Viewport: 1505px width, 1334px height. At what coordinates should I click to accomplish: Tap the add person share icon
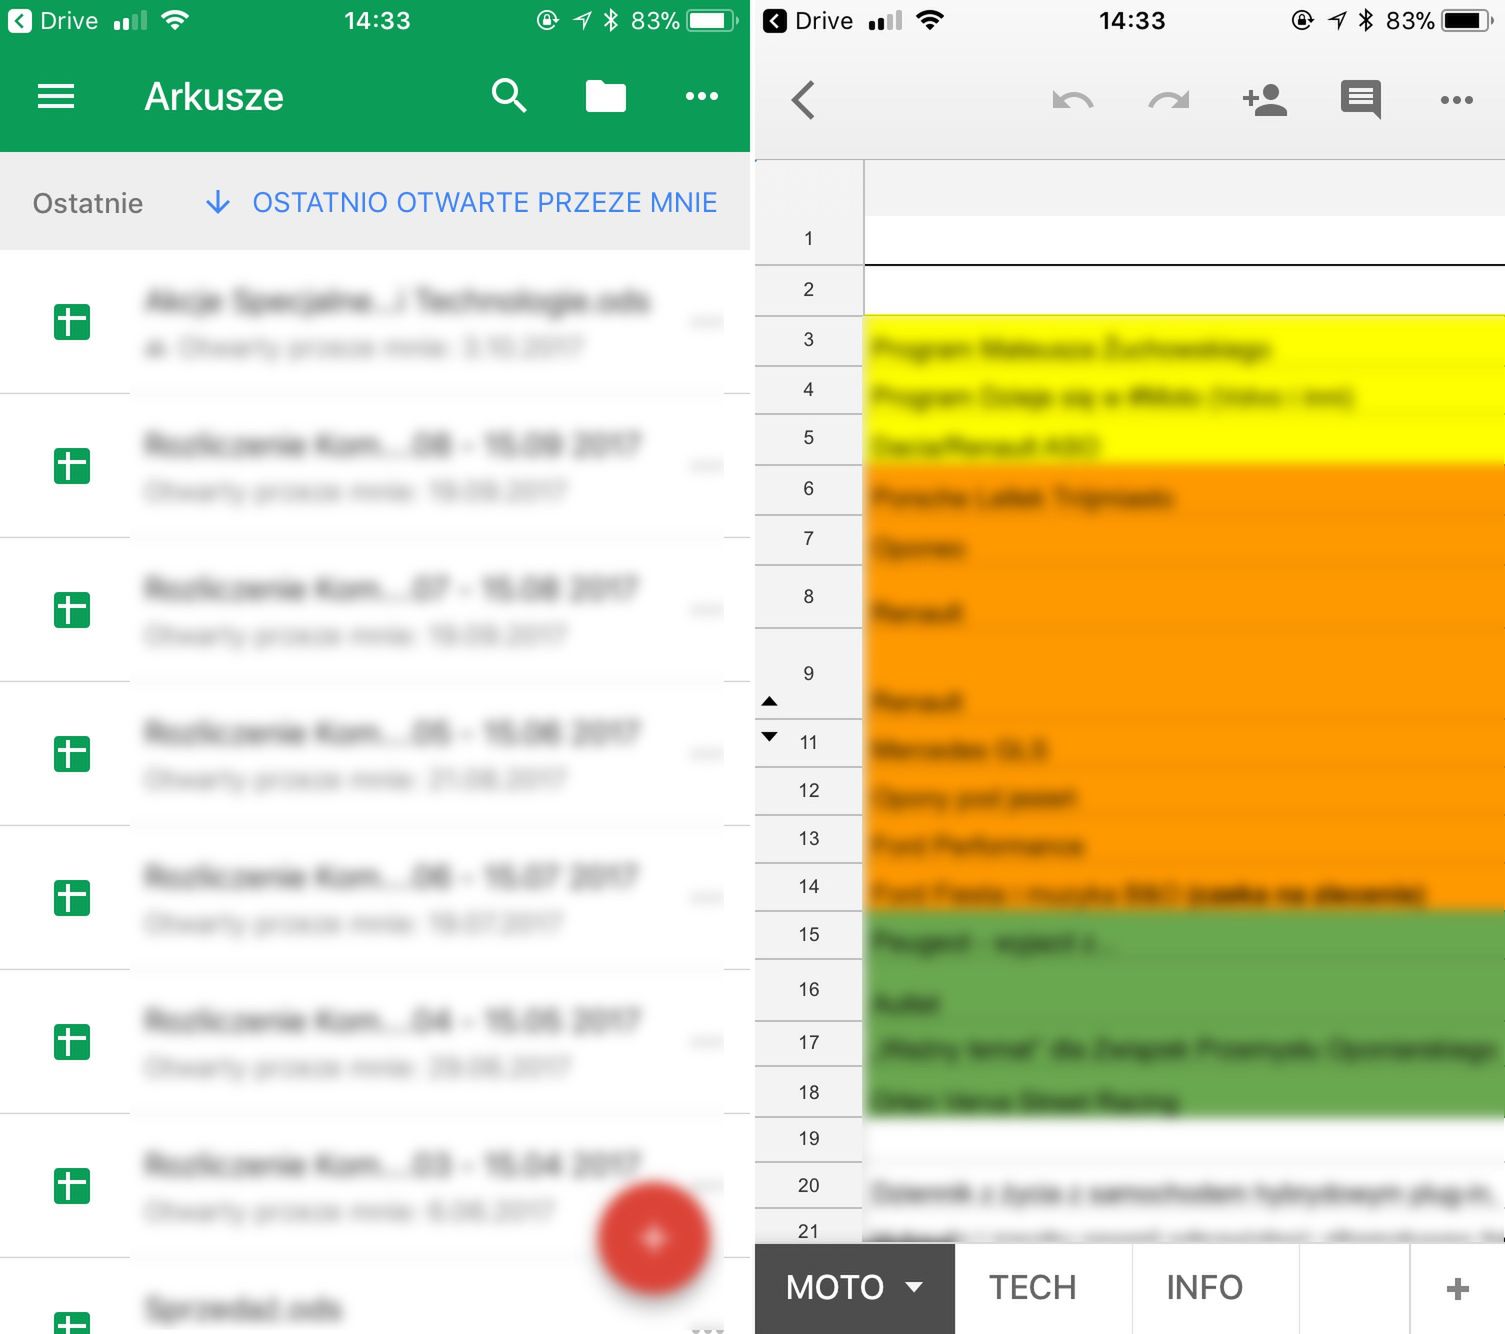pyautogui.click(x=1265, y=100)
